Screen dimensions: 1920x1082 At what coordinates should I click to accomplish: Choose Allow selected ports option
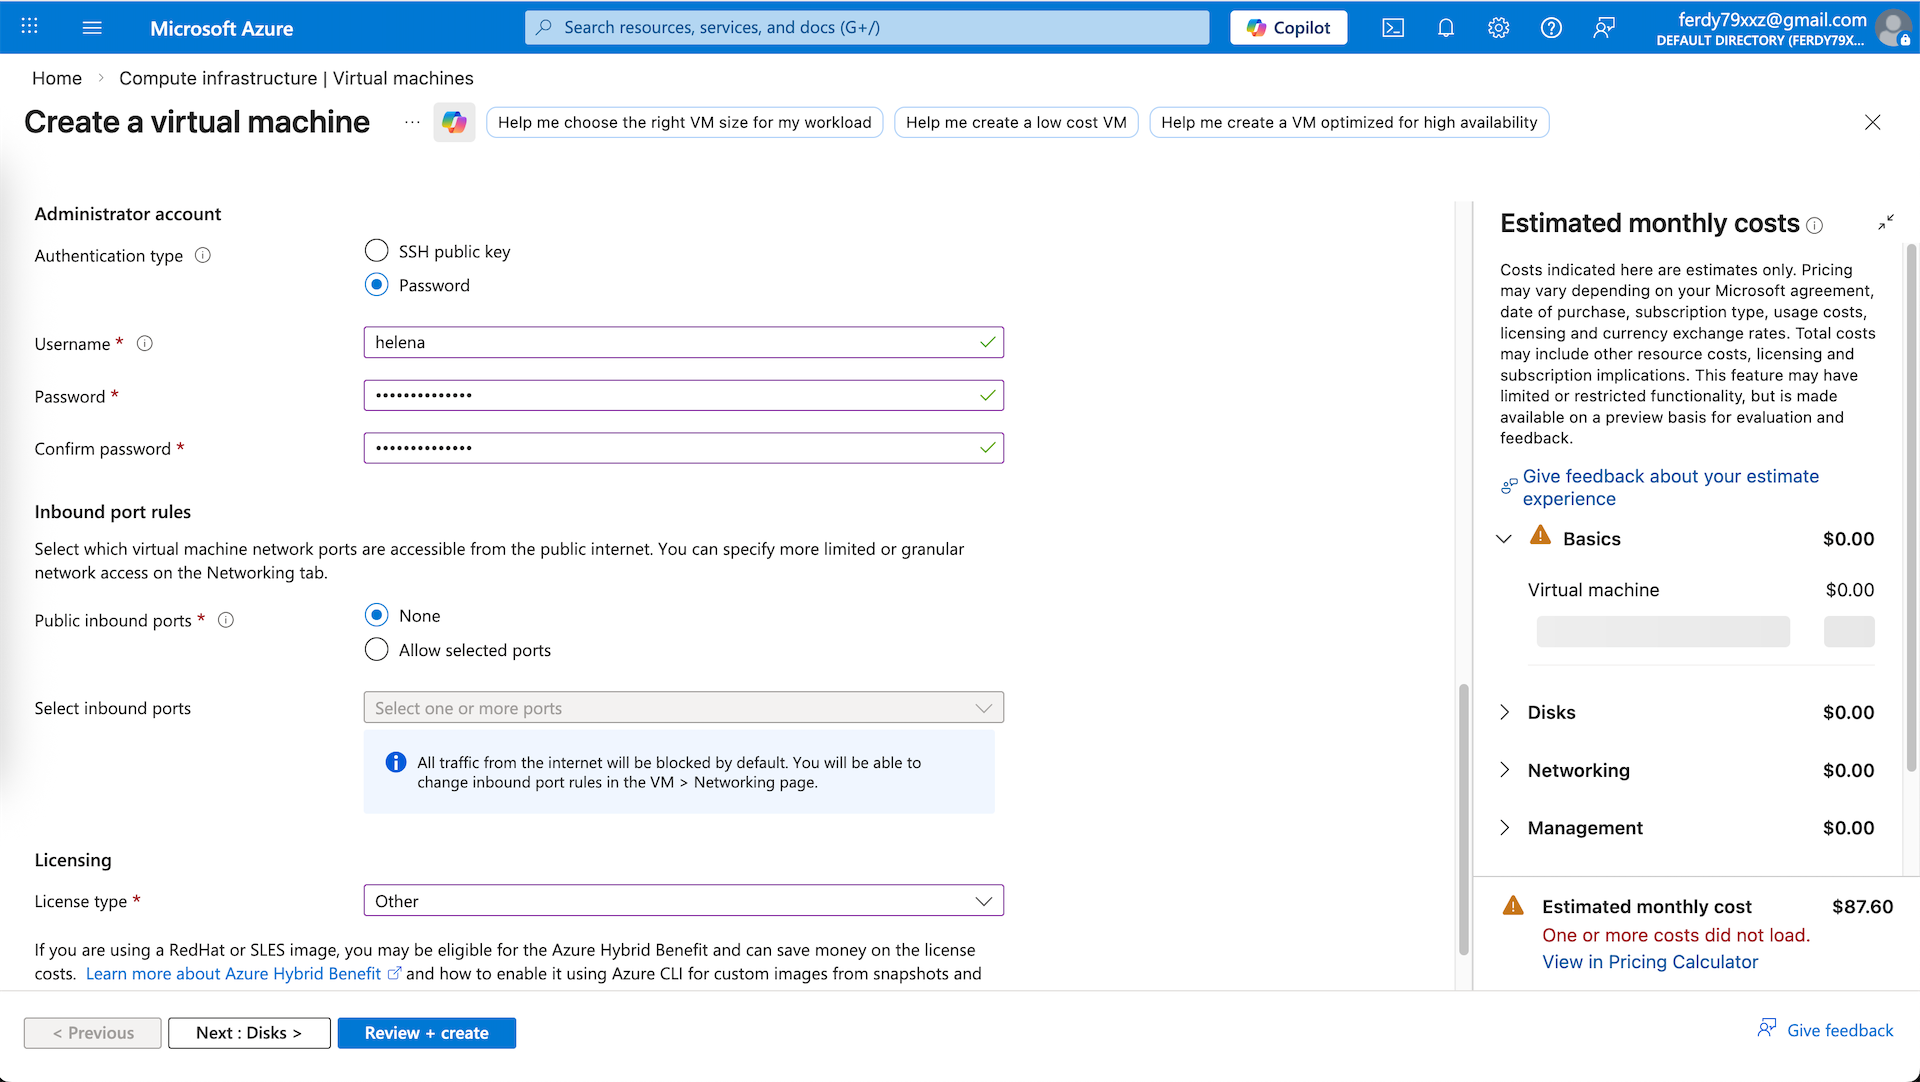click(x=377, y=649)
